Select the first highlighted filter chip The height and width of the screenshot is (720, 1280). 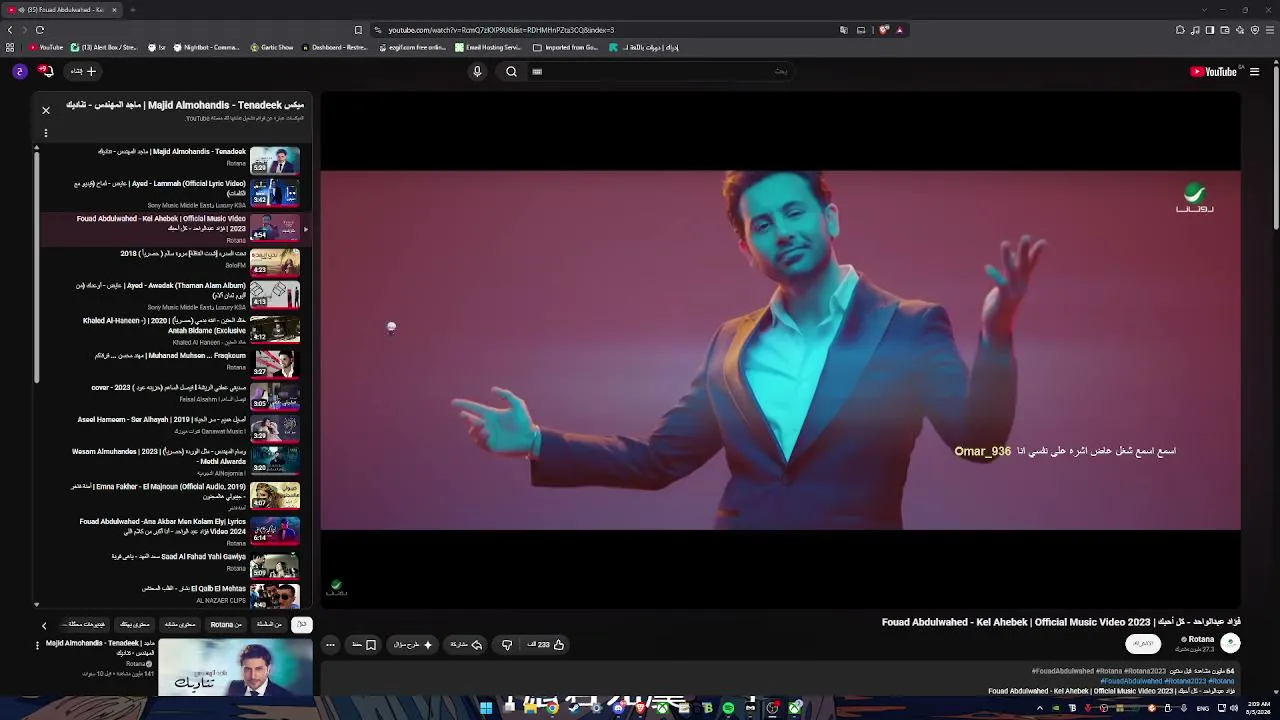tap(301, 625)
